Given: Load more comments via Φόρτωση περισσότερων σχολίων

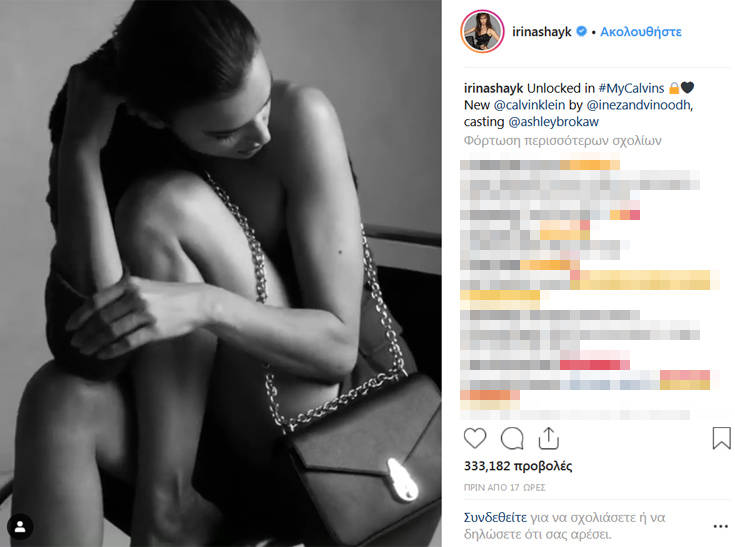Looking at the screenshot, I should (562, 141).
